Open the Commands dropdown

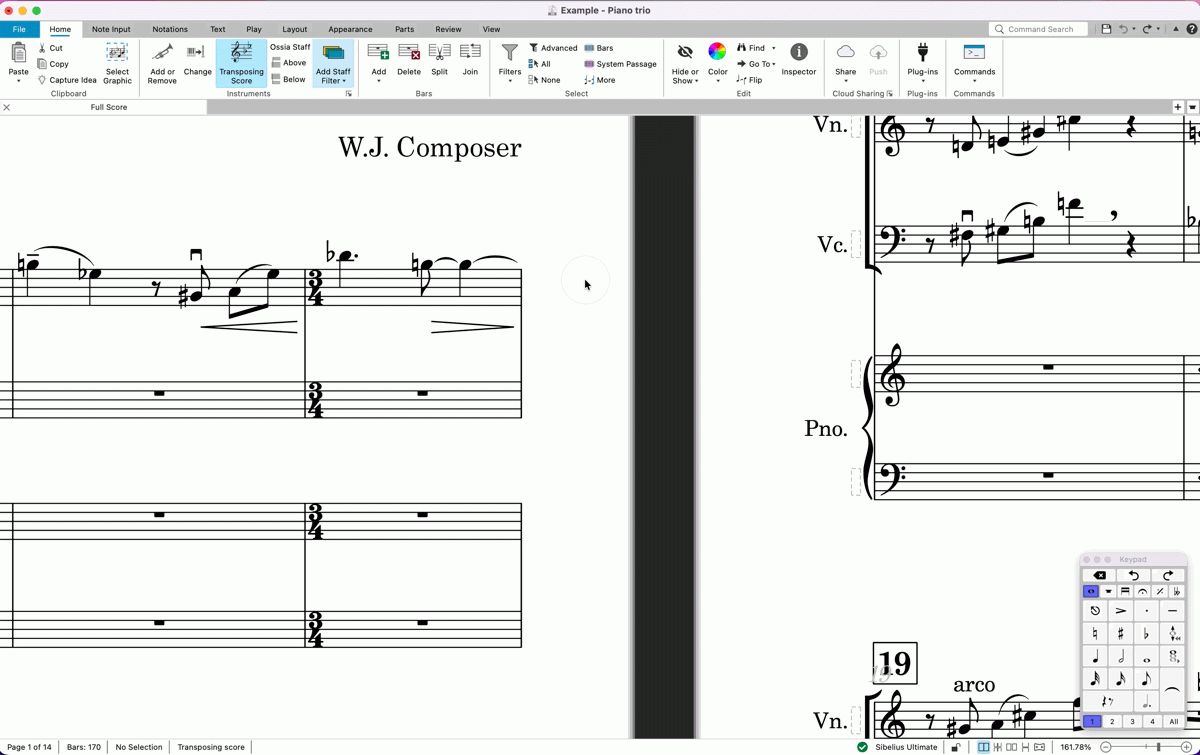[974, 62]
